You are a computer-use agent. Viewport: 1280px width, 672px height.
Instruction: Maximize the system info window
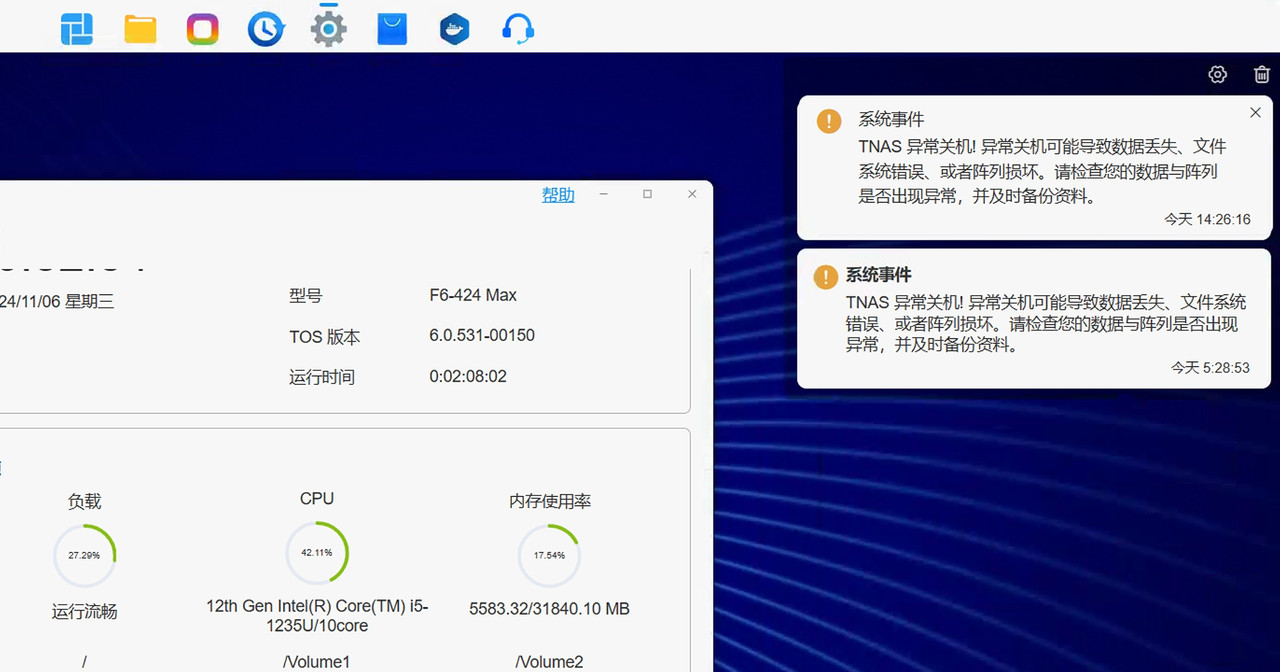click(647, 194)
